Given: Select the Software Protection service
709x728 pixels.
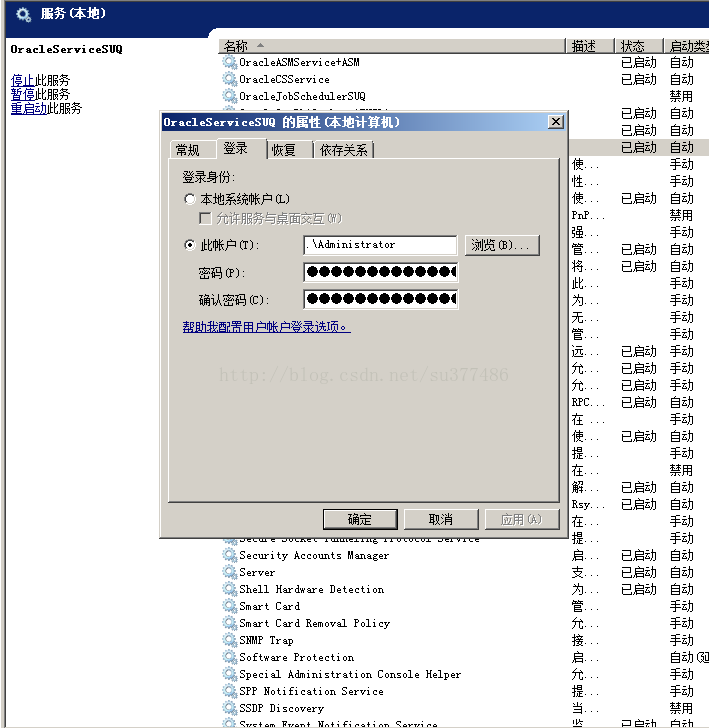Looking at the screenshot, I should coord(296,657).
